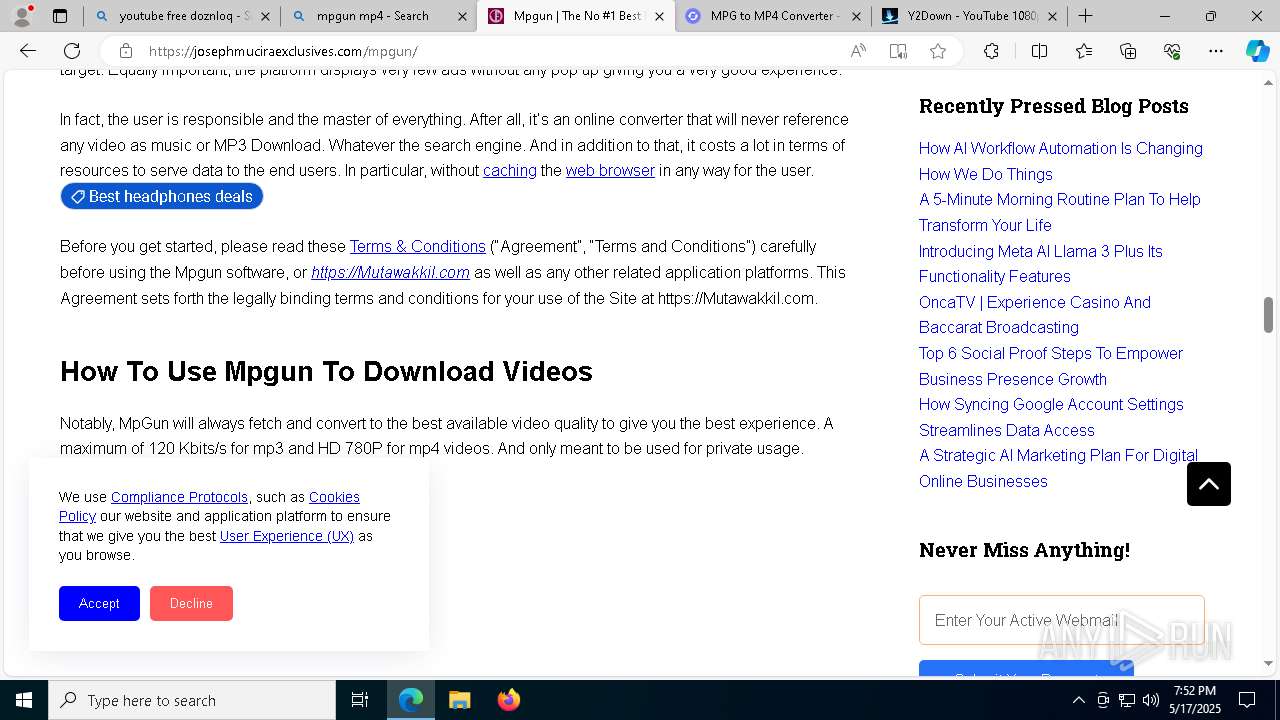
Task: Show hidden system tray icons
Action: [x=1078, y=700]
